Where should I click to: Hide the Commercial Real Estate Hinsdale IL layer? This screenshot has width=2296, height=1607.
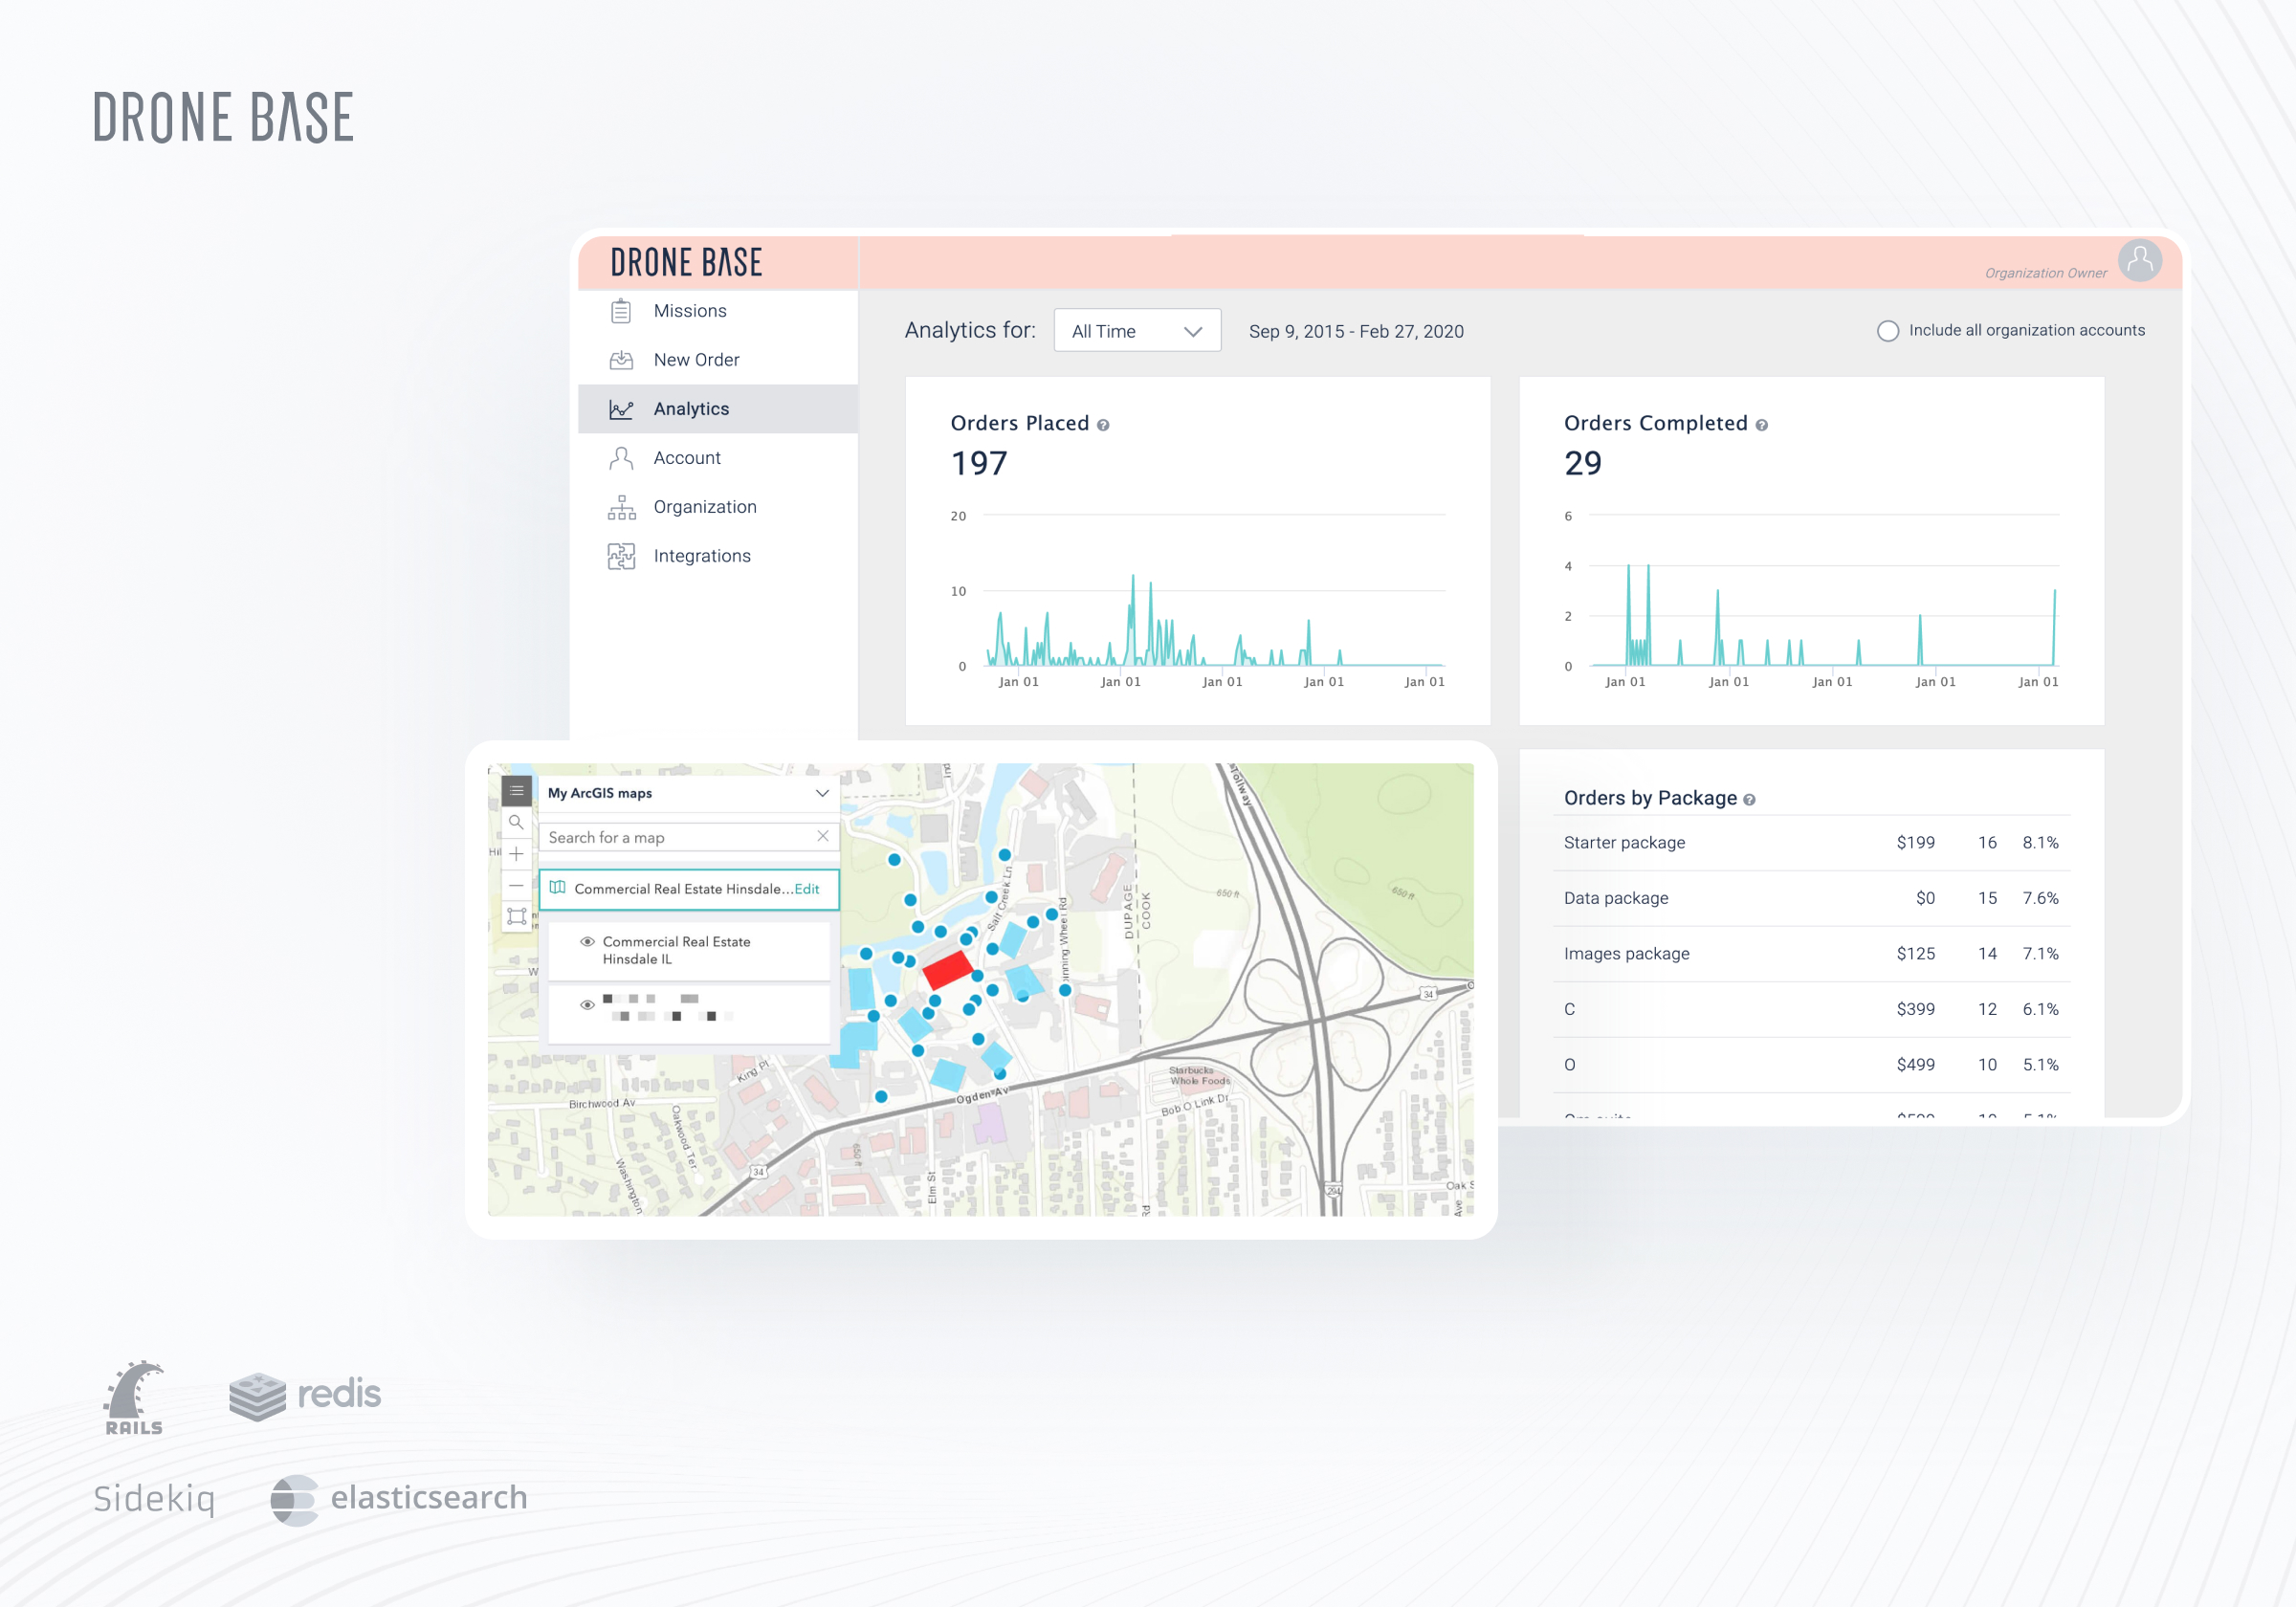587,942
